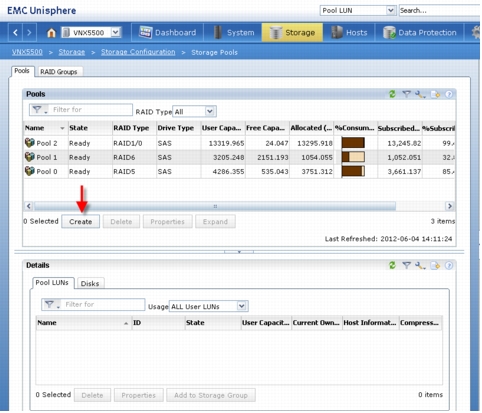Click the Pools horizontal scrollbar thumb
482x413 pixels.
(x=215, y=206)
